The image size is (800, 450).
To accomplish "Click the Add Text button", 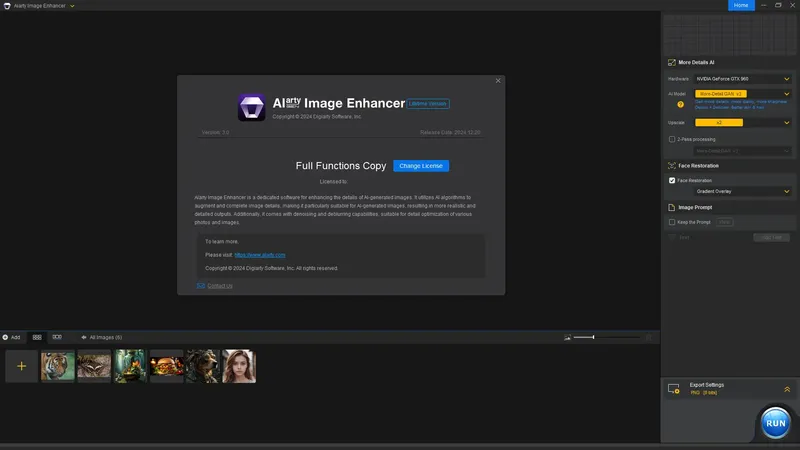I will pyautogui.click(x=771, y=237).
